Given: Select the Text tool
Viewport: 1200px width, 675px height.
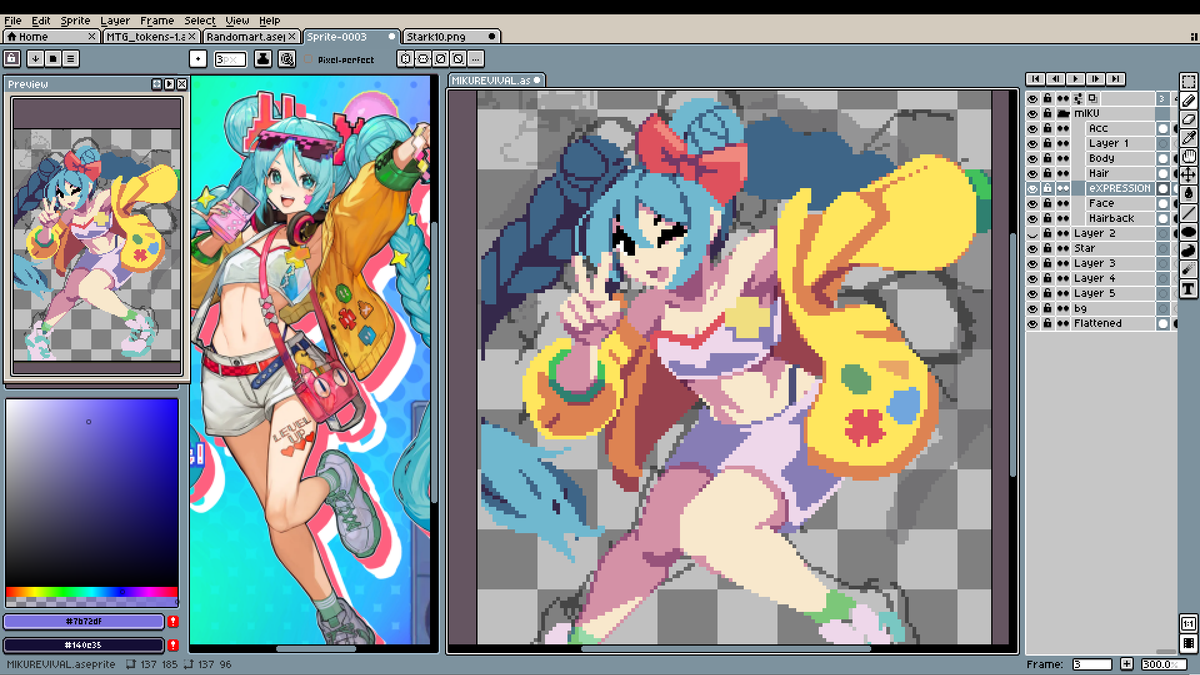Looking at the screenshot, I should 1188,289.
